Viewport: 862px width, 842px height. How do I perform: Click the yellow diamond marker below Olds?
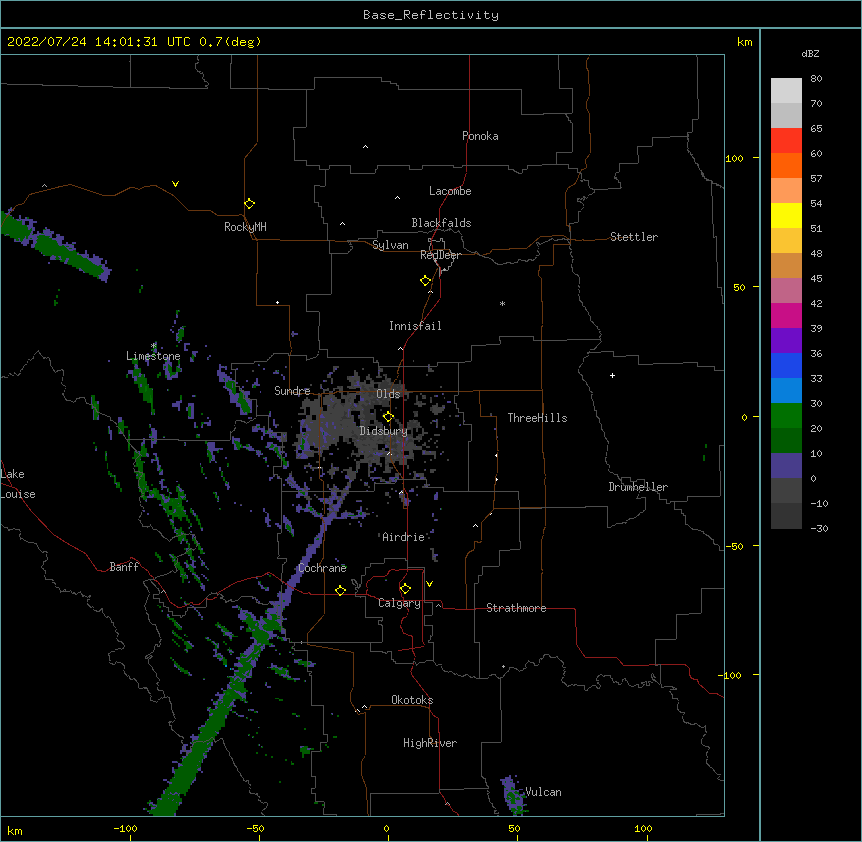point(389,417)
